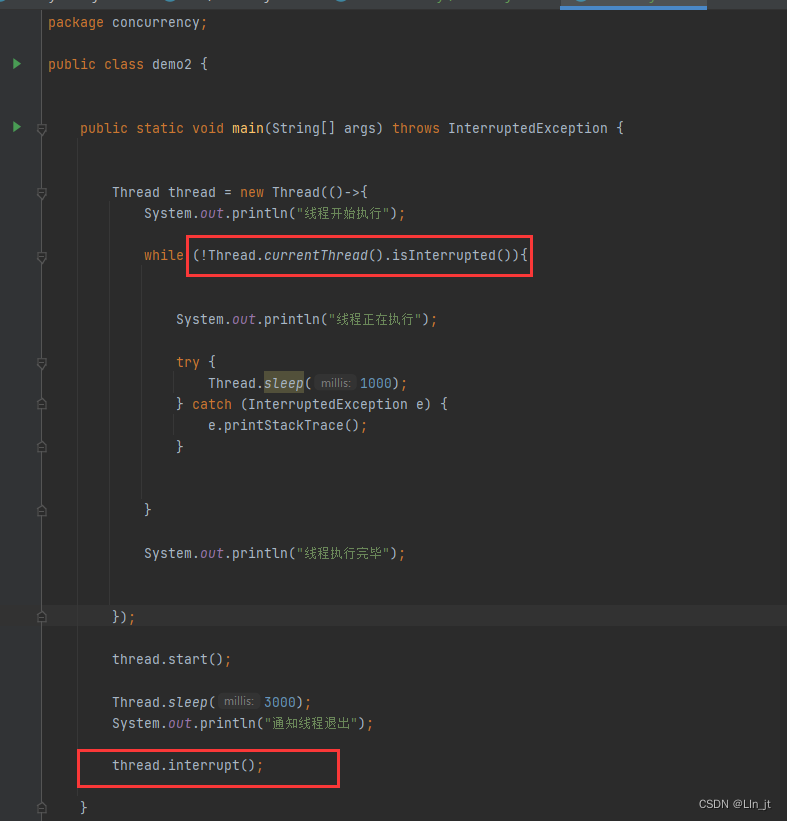Click the highlighted 'sleep' call inside try
The width and height of the screenshot is (787, 821).
click(x=284, y=383)
